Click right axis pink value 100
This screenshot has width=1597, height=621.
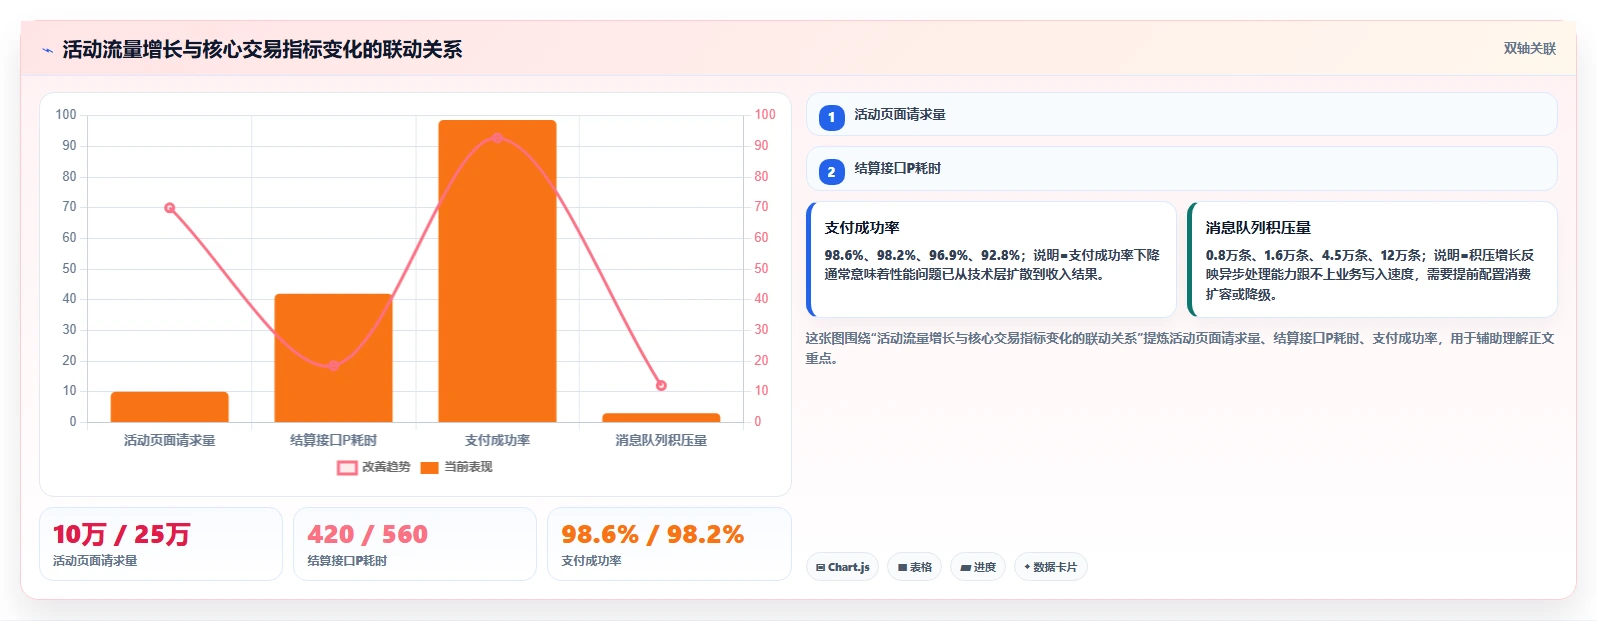(x=765, y=115)
